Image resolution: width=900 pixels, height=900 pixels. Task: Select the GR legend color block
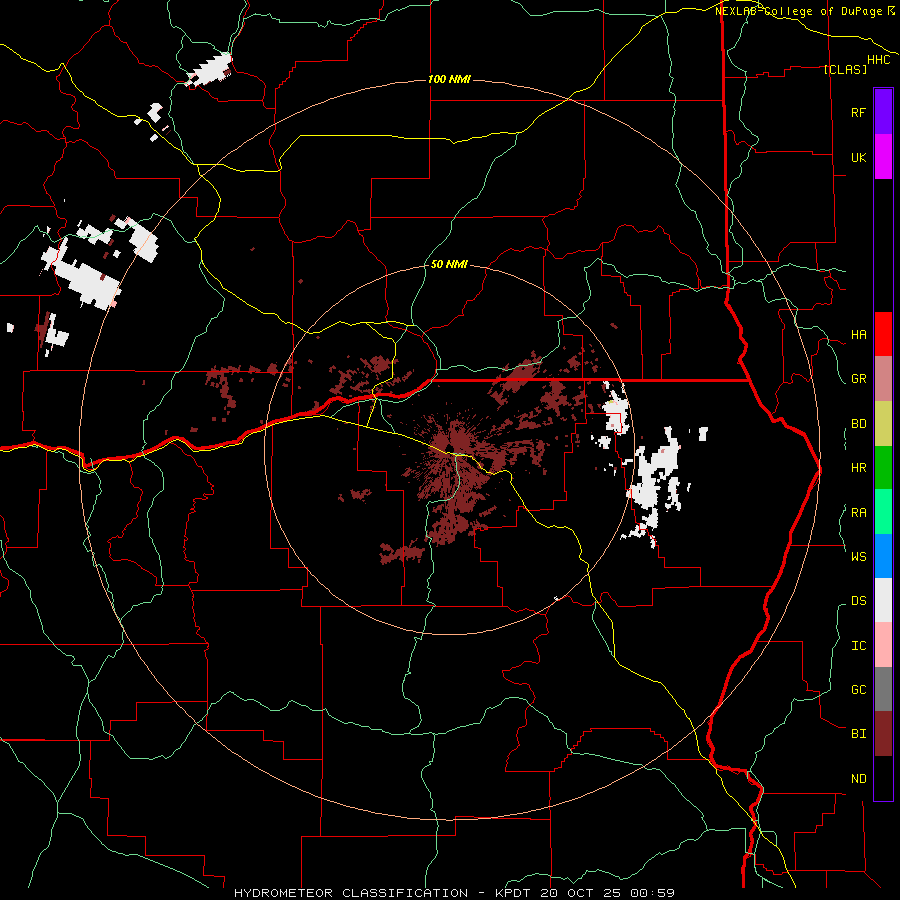(883, 378)
